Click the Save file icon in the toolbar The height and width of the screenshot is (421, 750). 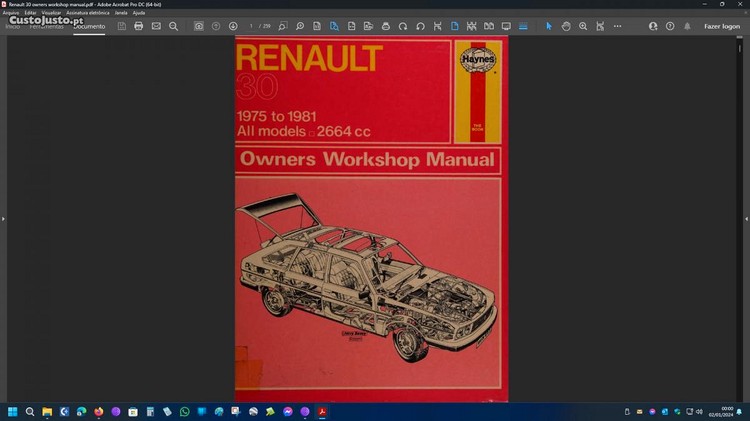pos(121,26)
